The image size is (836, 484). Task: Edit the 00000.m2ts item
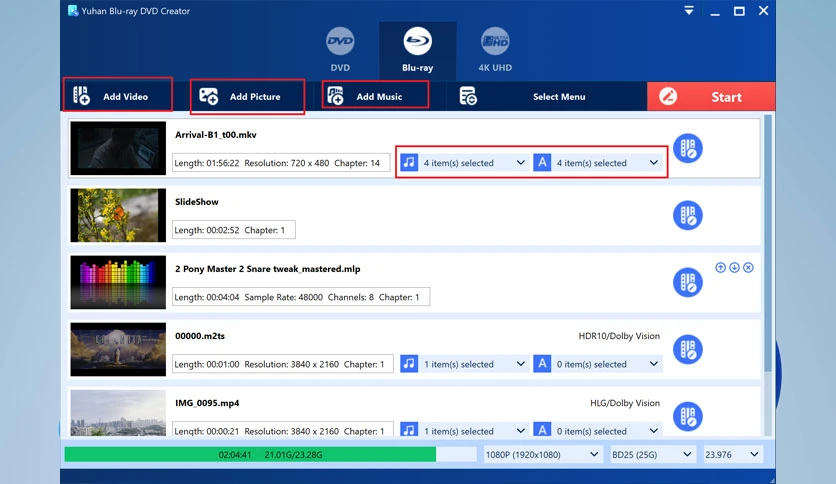coord(688,350)
